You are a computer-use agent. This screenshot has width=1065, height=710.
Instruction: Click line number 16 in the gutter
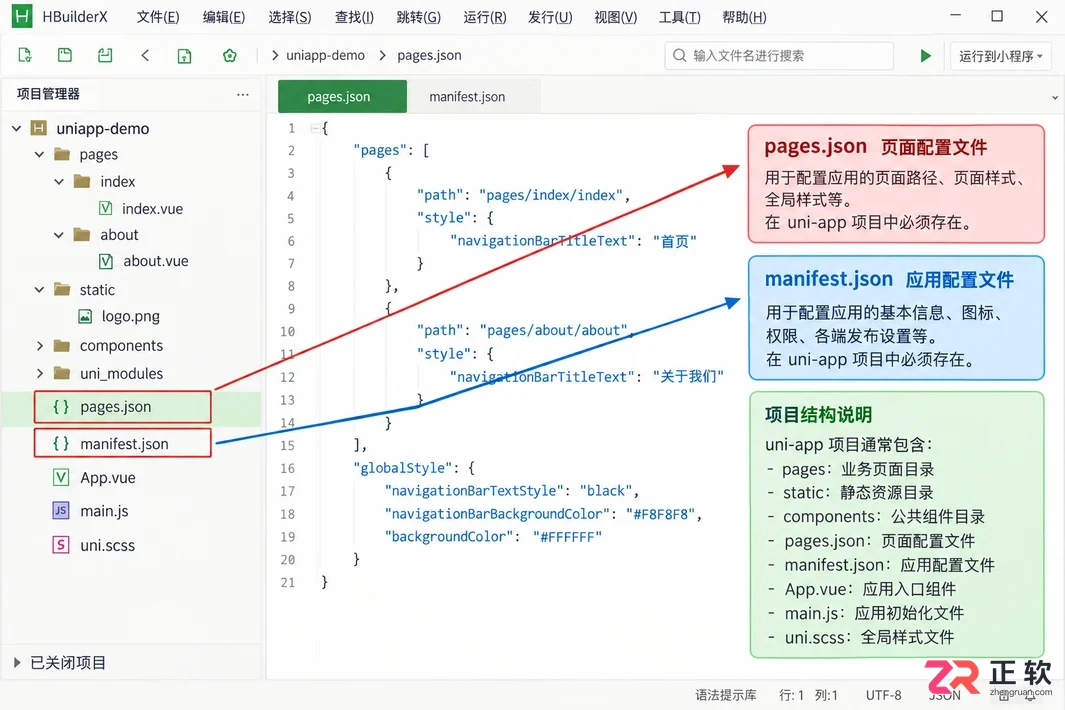point(287,468)
